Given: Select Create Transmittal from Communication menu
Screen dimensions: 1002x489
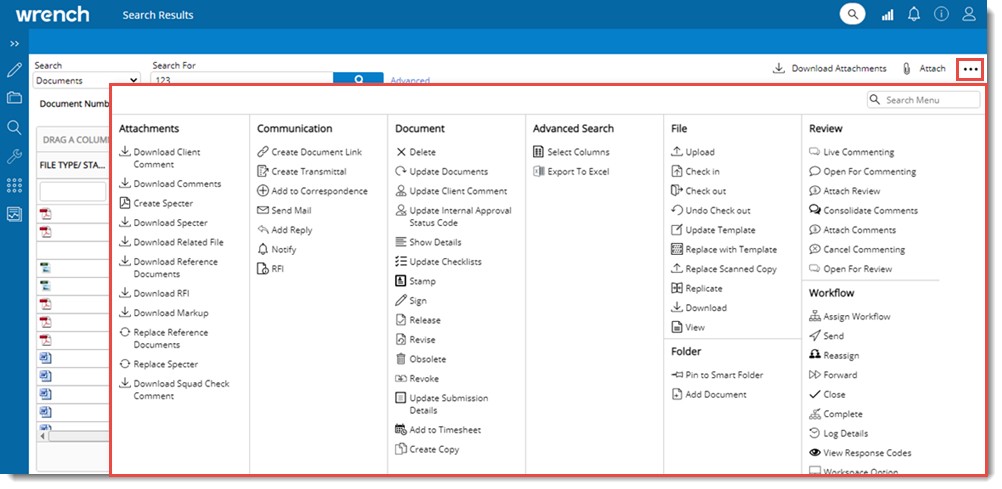Looking at the screenshot, I should click(x=309, y=172).
